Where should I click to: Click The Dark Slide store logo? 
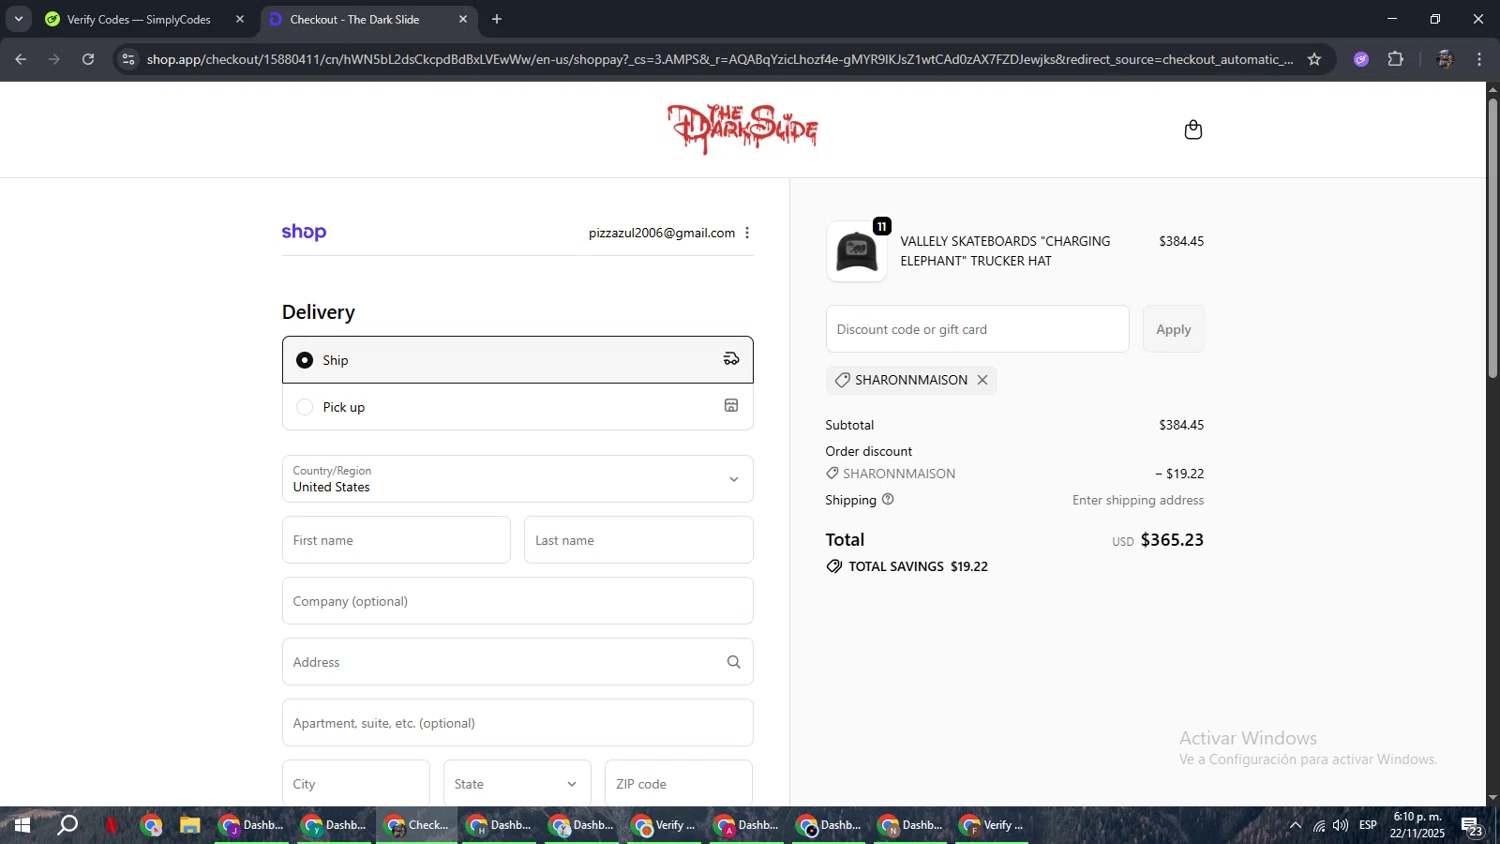click(x=742, y=129)
